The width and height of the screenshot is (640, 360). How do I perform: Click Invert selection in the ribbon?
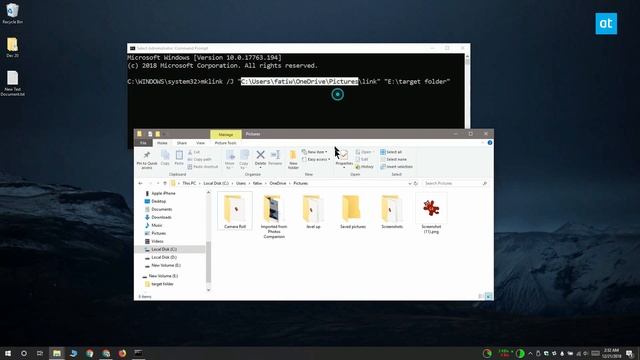tap(396, 167)
